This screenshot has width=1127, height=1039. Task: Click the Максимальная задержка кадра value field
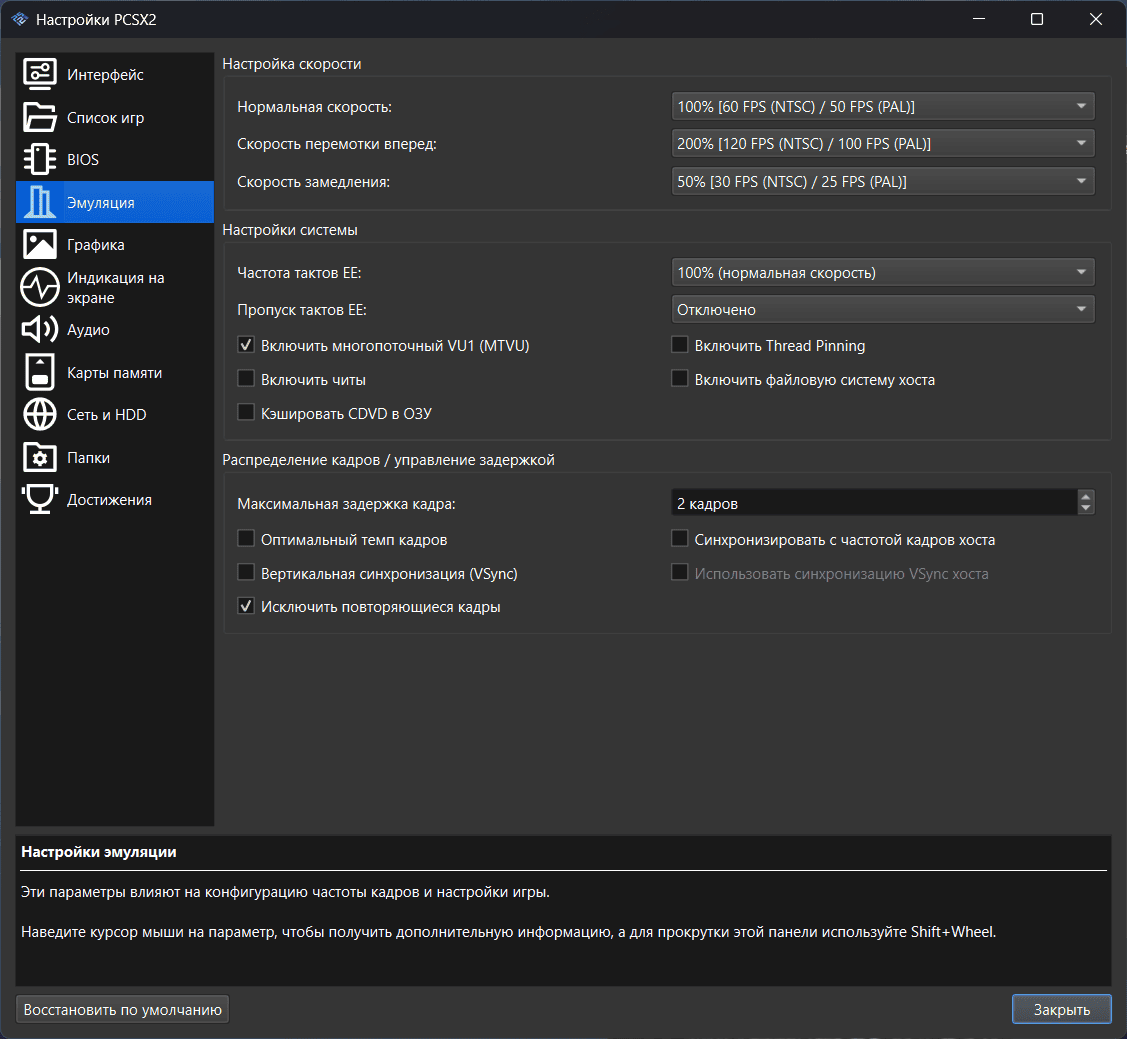[x=874, y=503]
